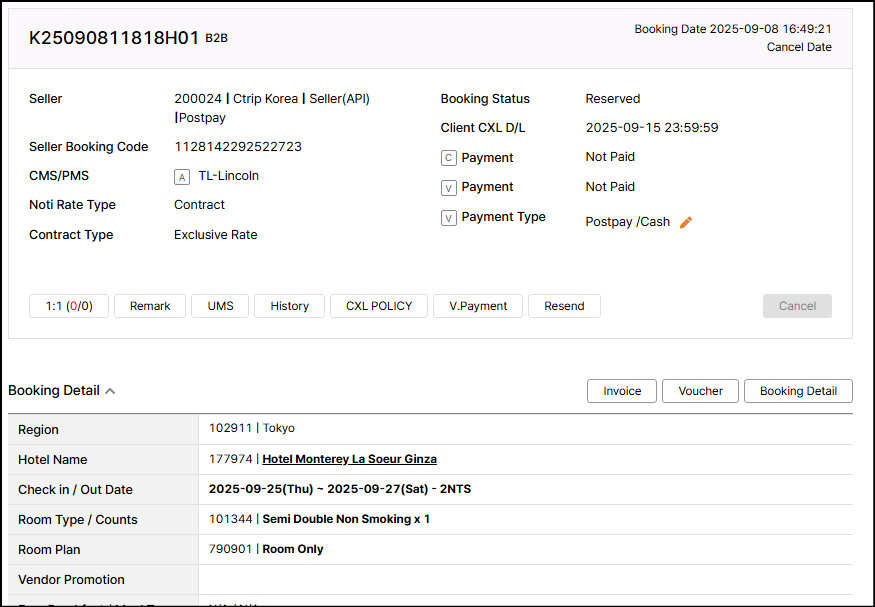875x607 pixels.
Task: Click the greyed Cancel button
Action: 797,306
